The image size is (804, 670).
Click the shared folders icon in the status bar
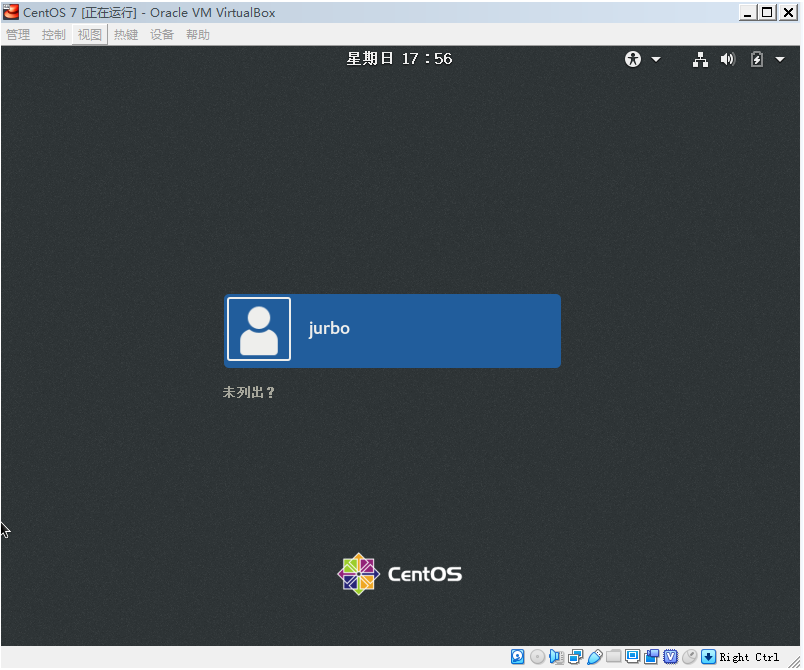(613, 657)
